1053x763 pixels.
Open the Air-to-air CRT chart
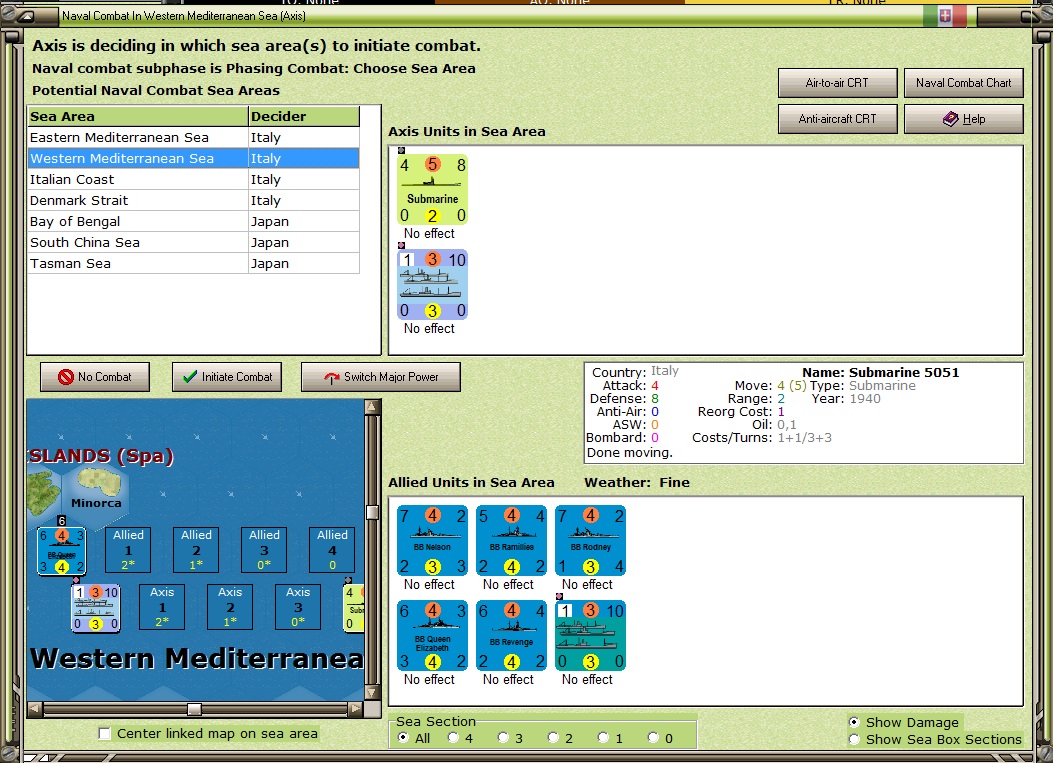point(837,83)
